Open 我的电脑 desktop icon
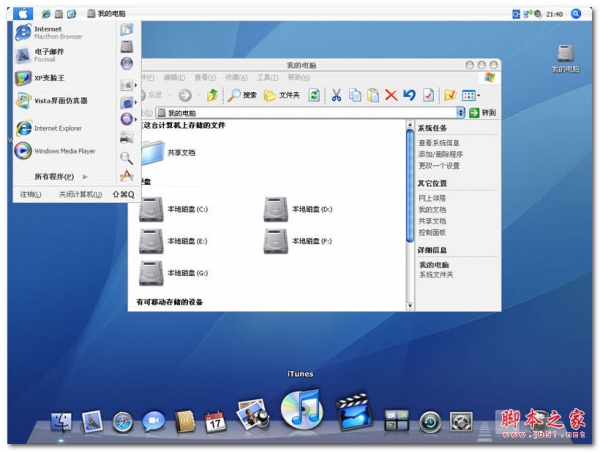The image size is (600, 452). pos(565,59)
